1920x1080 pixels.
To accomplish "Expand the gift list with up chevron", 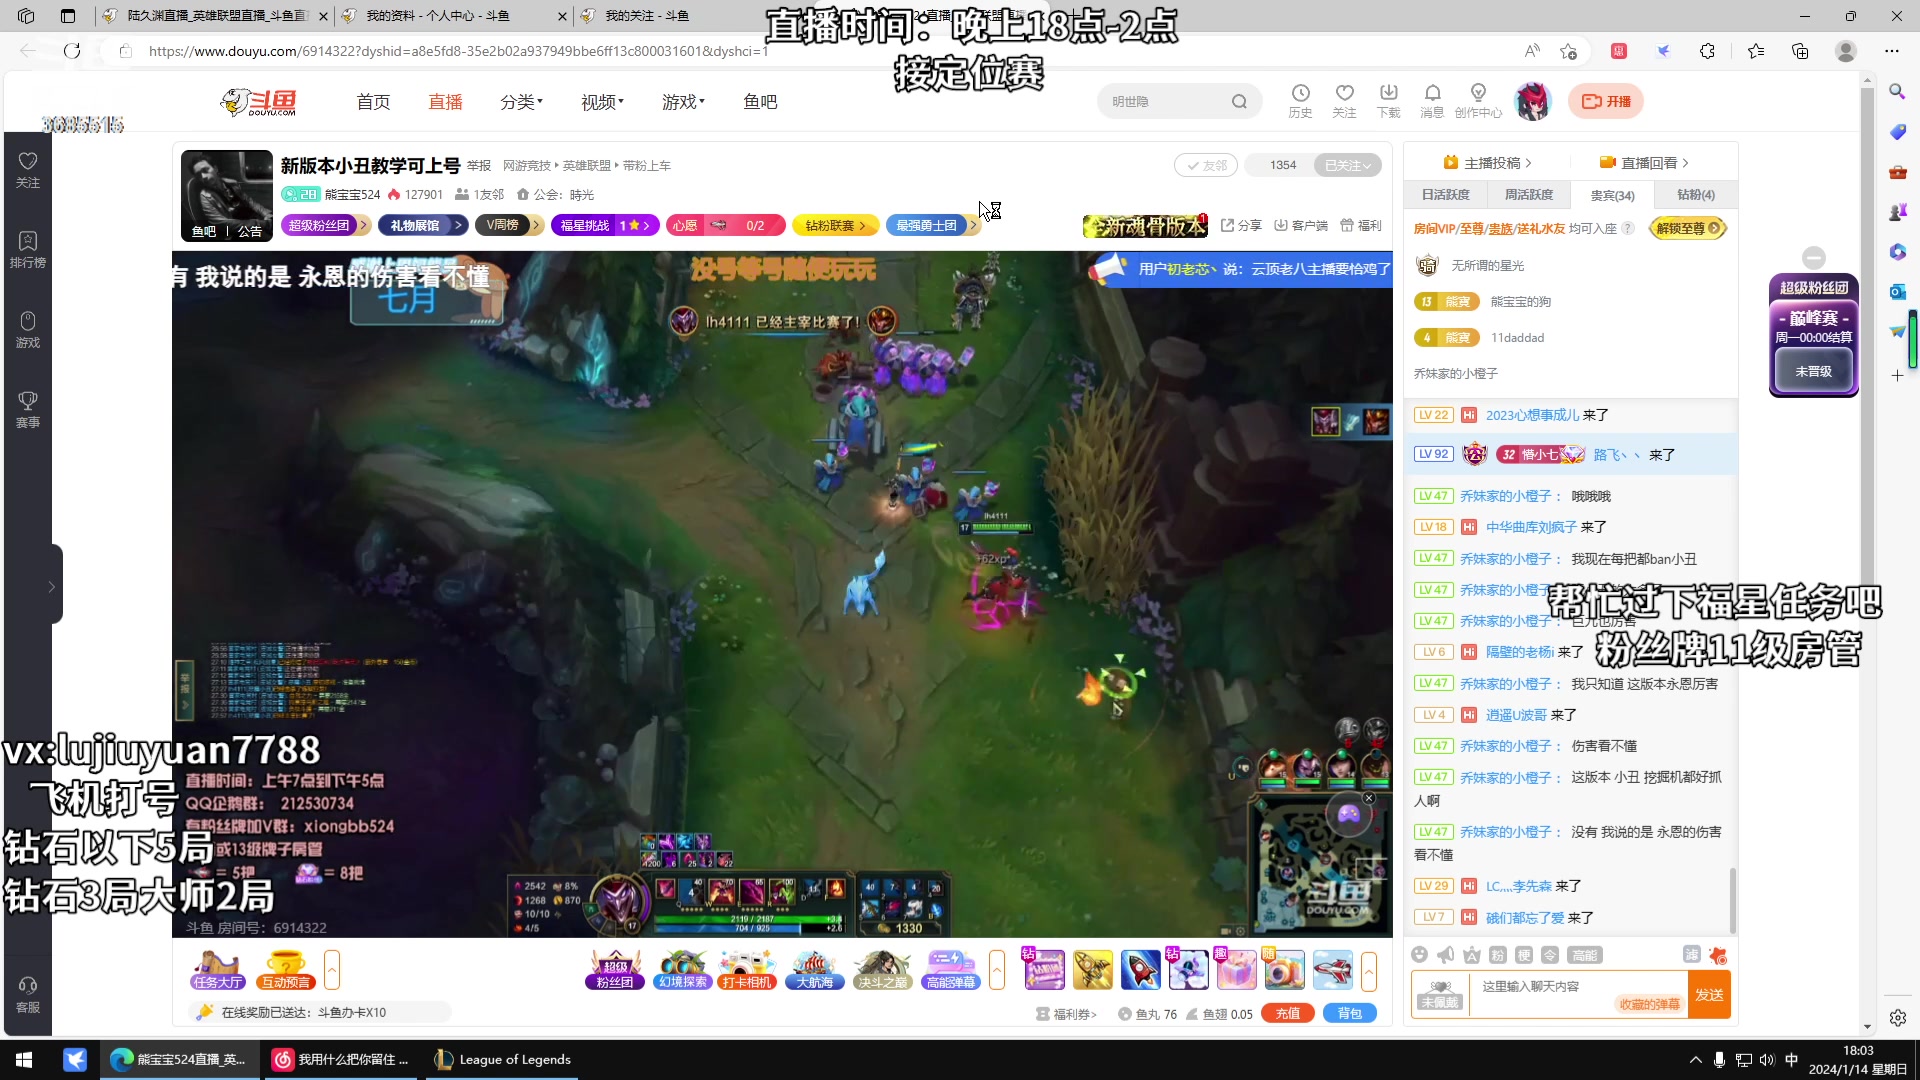I will coord(1369,970).
